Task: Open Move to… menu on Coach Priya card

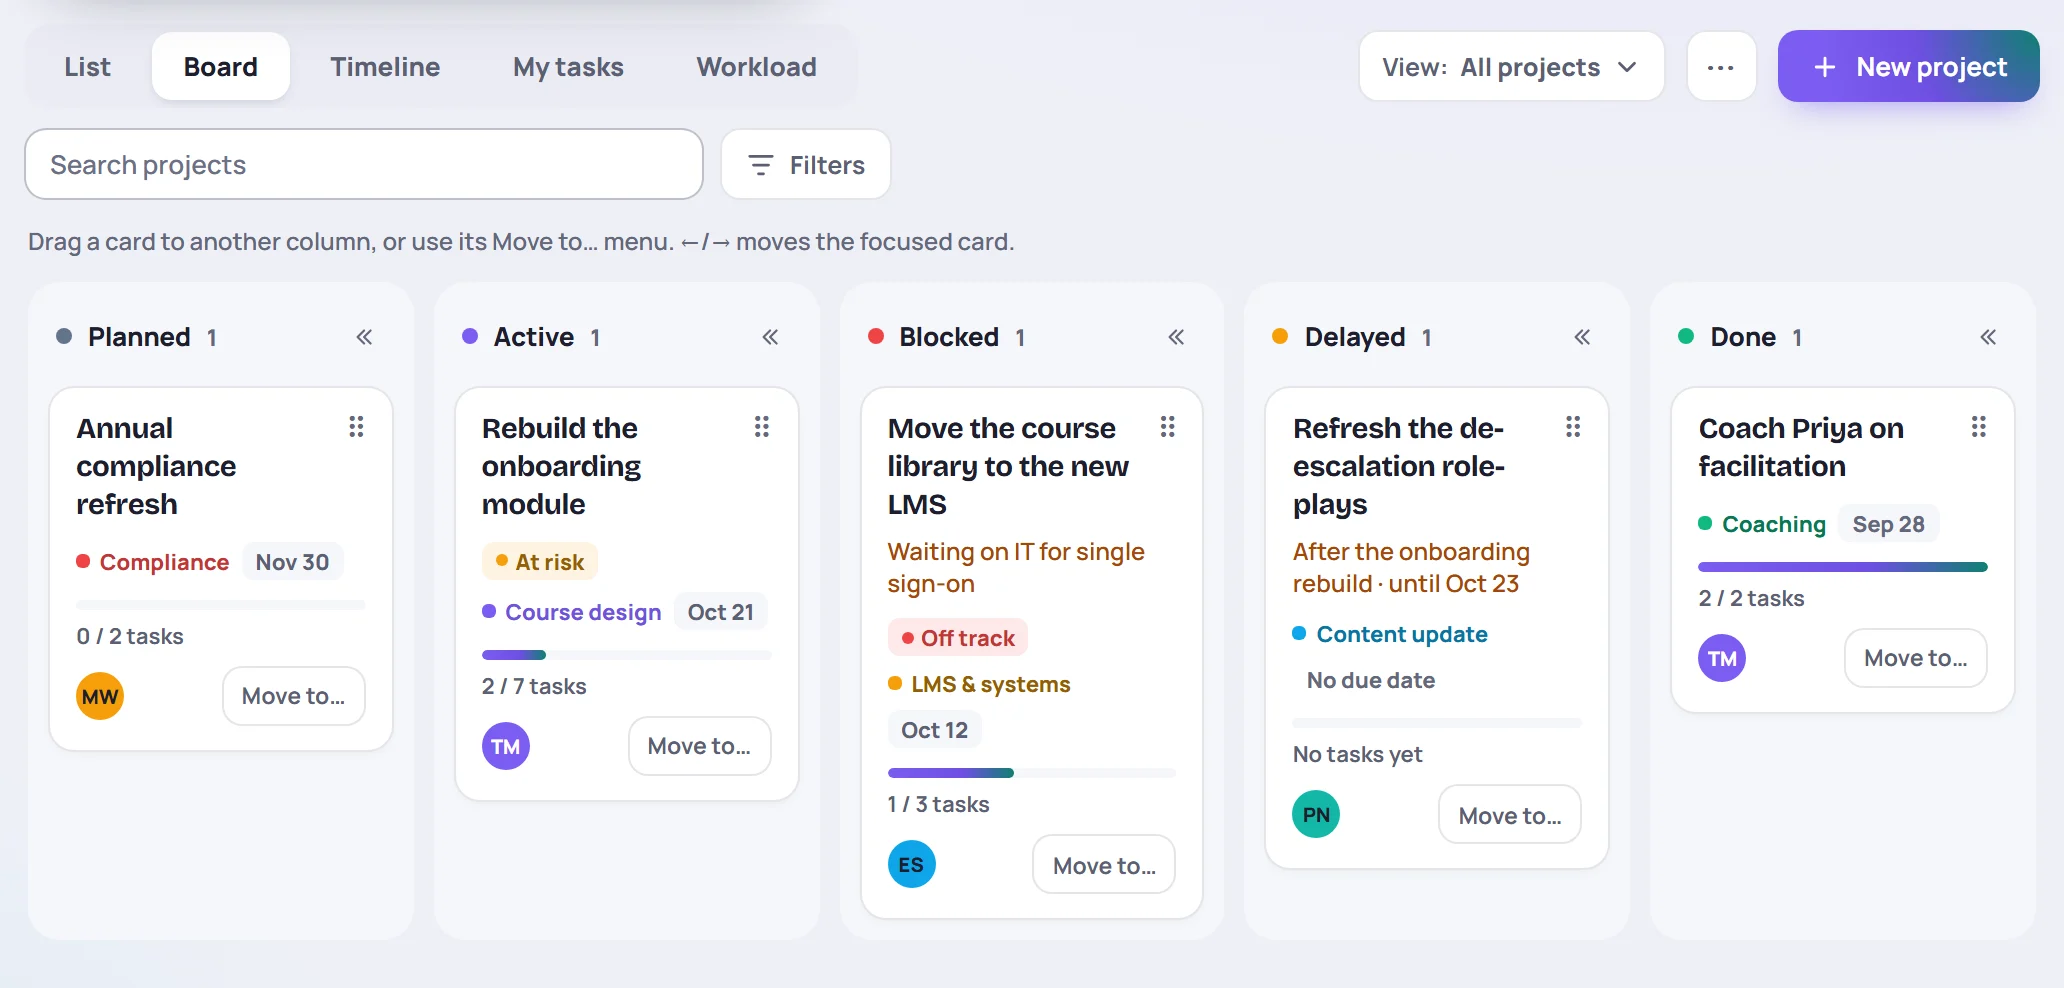Action: [x=1916, y=658]
